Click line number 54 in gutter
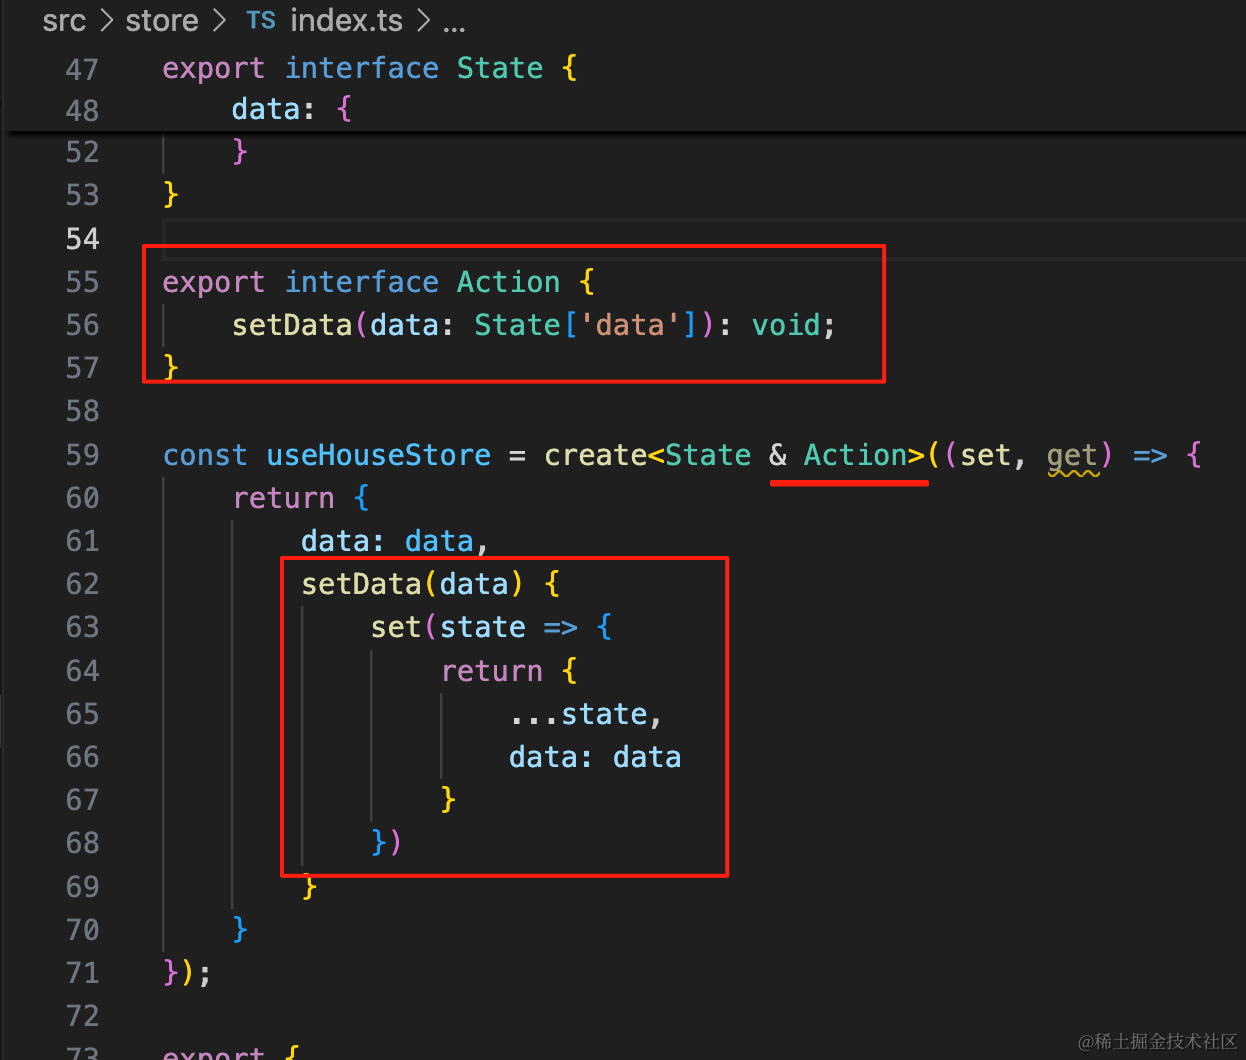Viewport: 1246px width, 1060px height. 82,239
